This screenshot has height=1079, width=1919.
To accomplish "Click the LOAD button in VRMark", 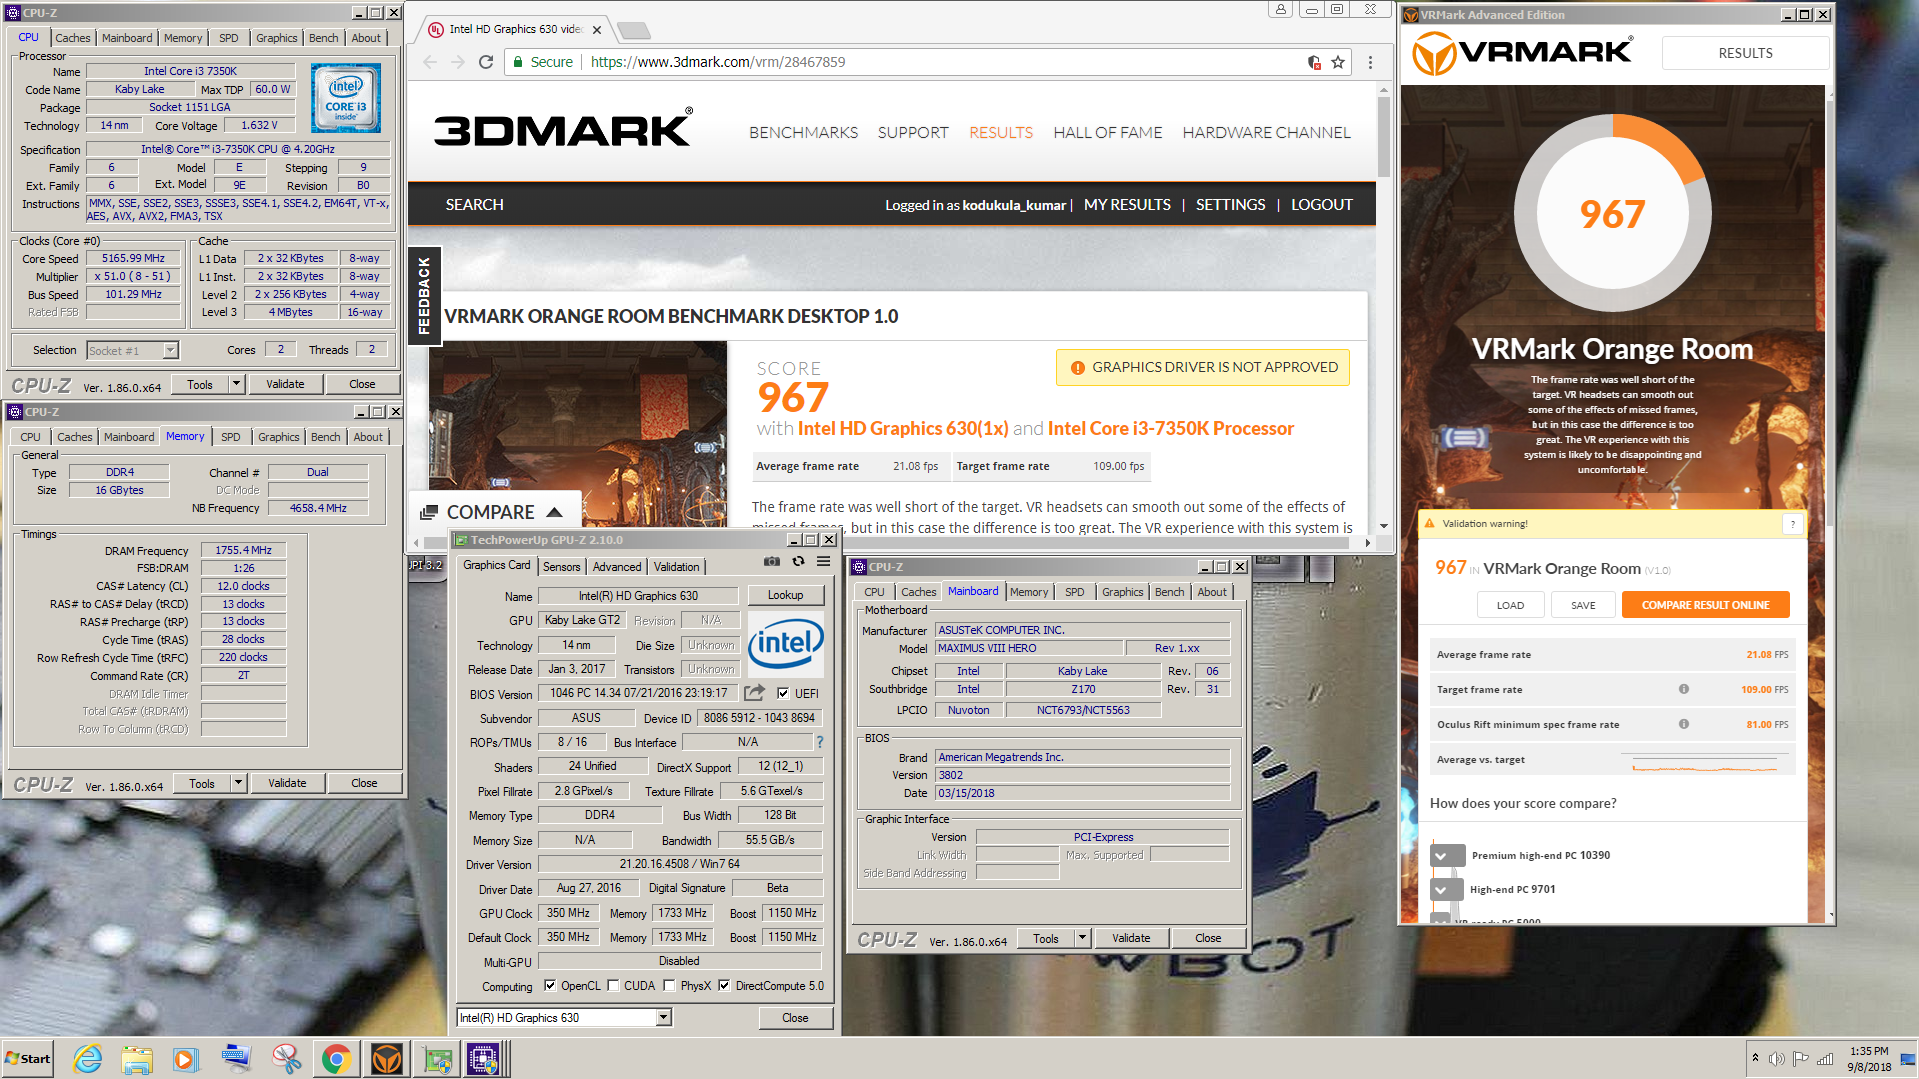I will coord(1510,605).
